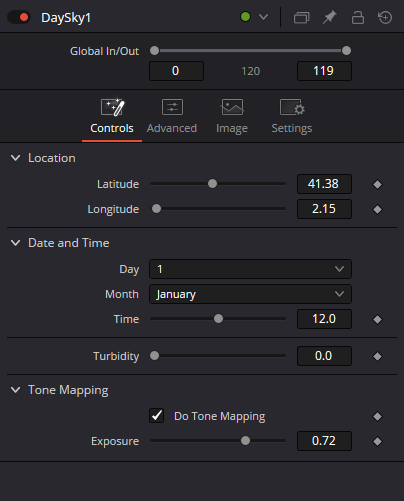Click the Turbidity value field 0.0
The image size is (404, 501).
(324, 356)
